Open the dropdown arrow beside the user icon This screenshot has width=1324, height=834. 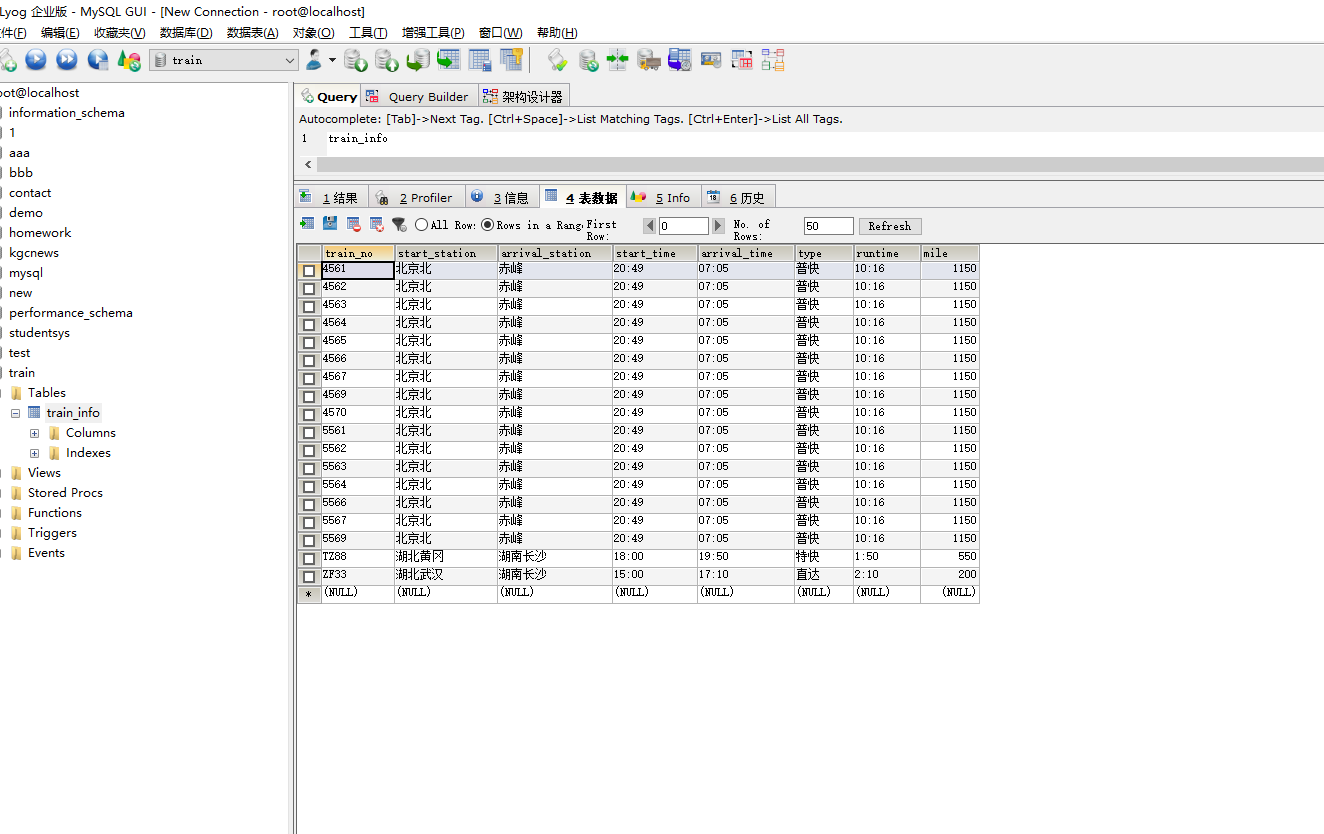point(332,60)
